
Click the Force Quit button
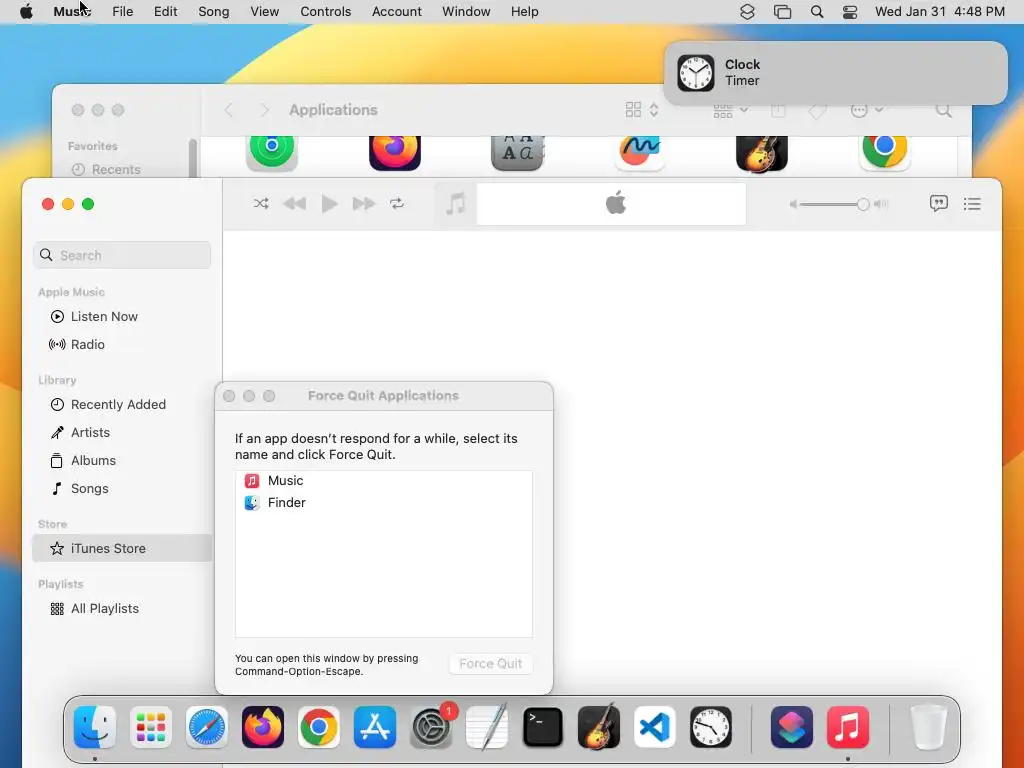(x=490, y=664)
